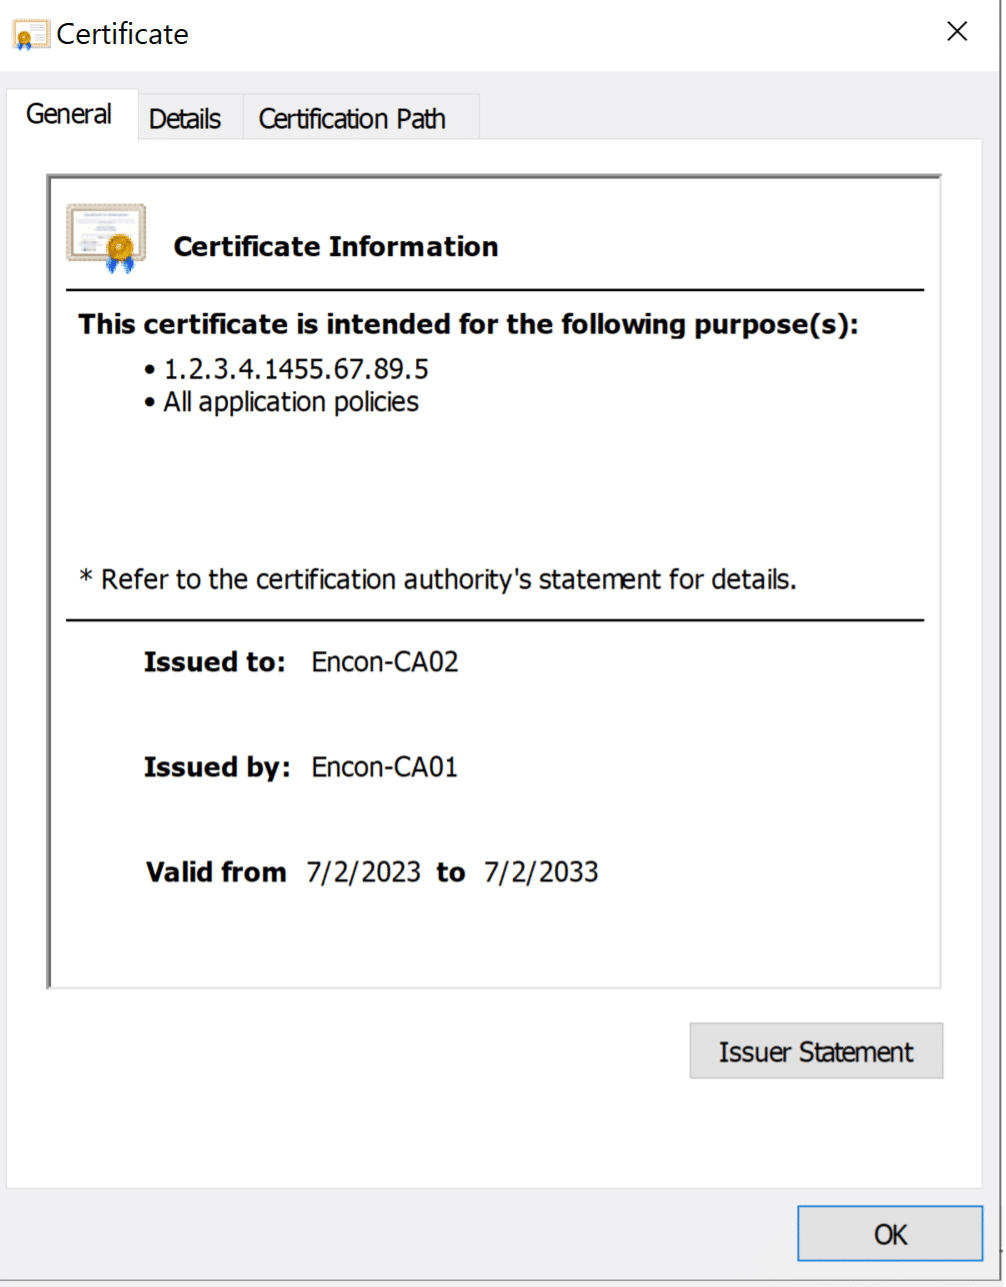Click the All application policies entry
The width and height of the screenshot is (1006, 1287).
pyautogui.click(x=291, y=402)
